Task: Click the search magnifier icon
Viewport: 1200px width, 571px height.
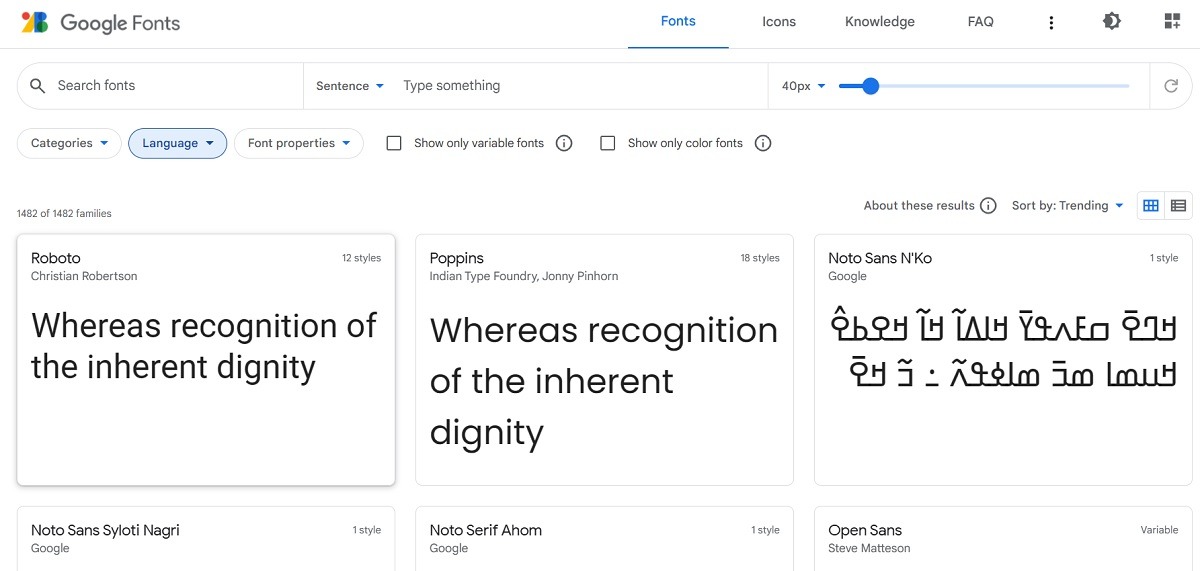Action: 38,86
